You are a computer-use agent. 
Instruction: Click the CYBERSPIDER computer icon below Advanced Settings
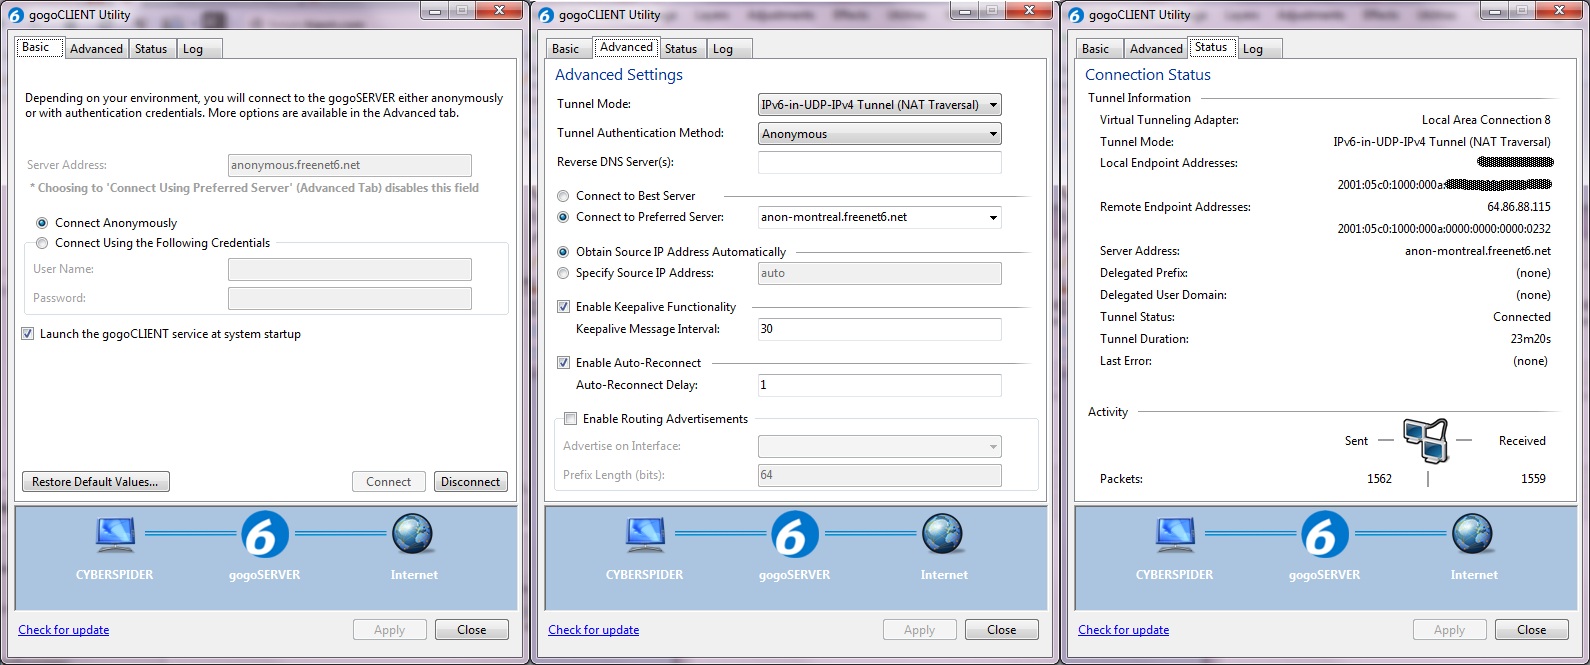pyautogui.click(x=645, y=535)
